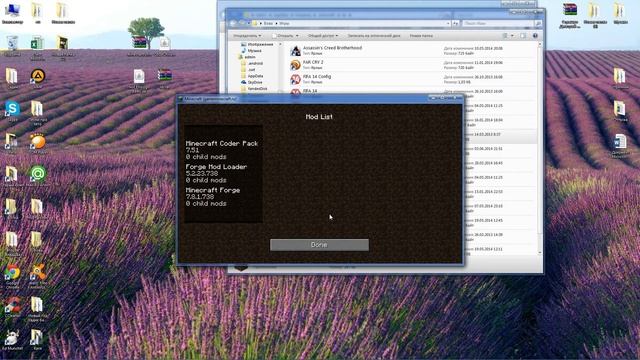Go back in the Explorer window
The height and width of the screenshot is (360, 640).
point(233,23)
